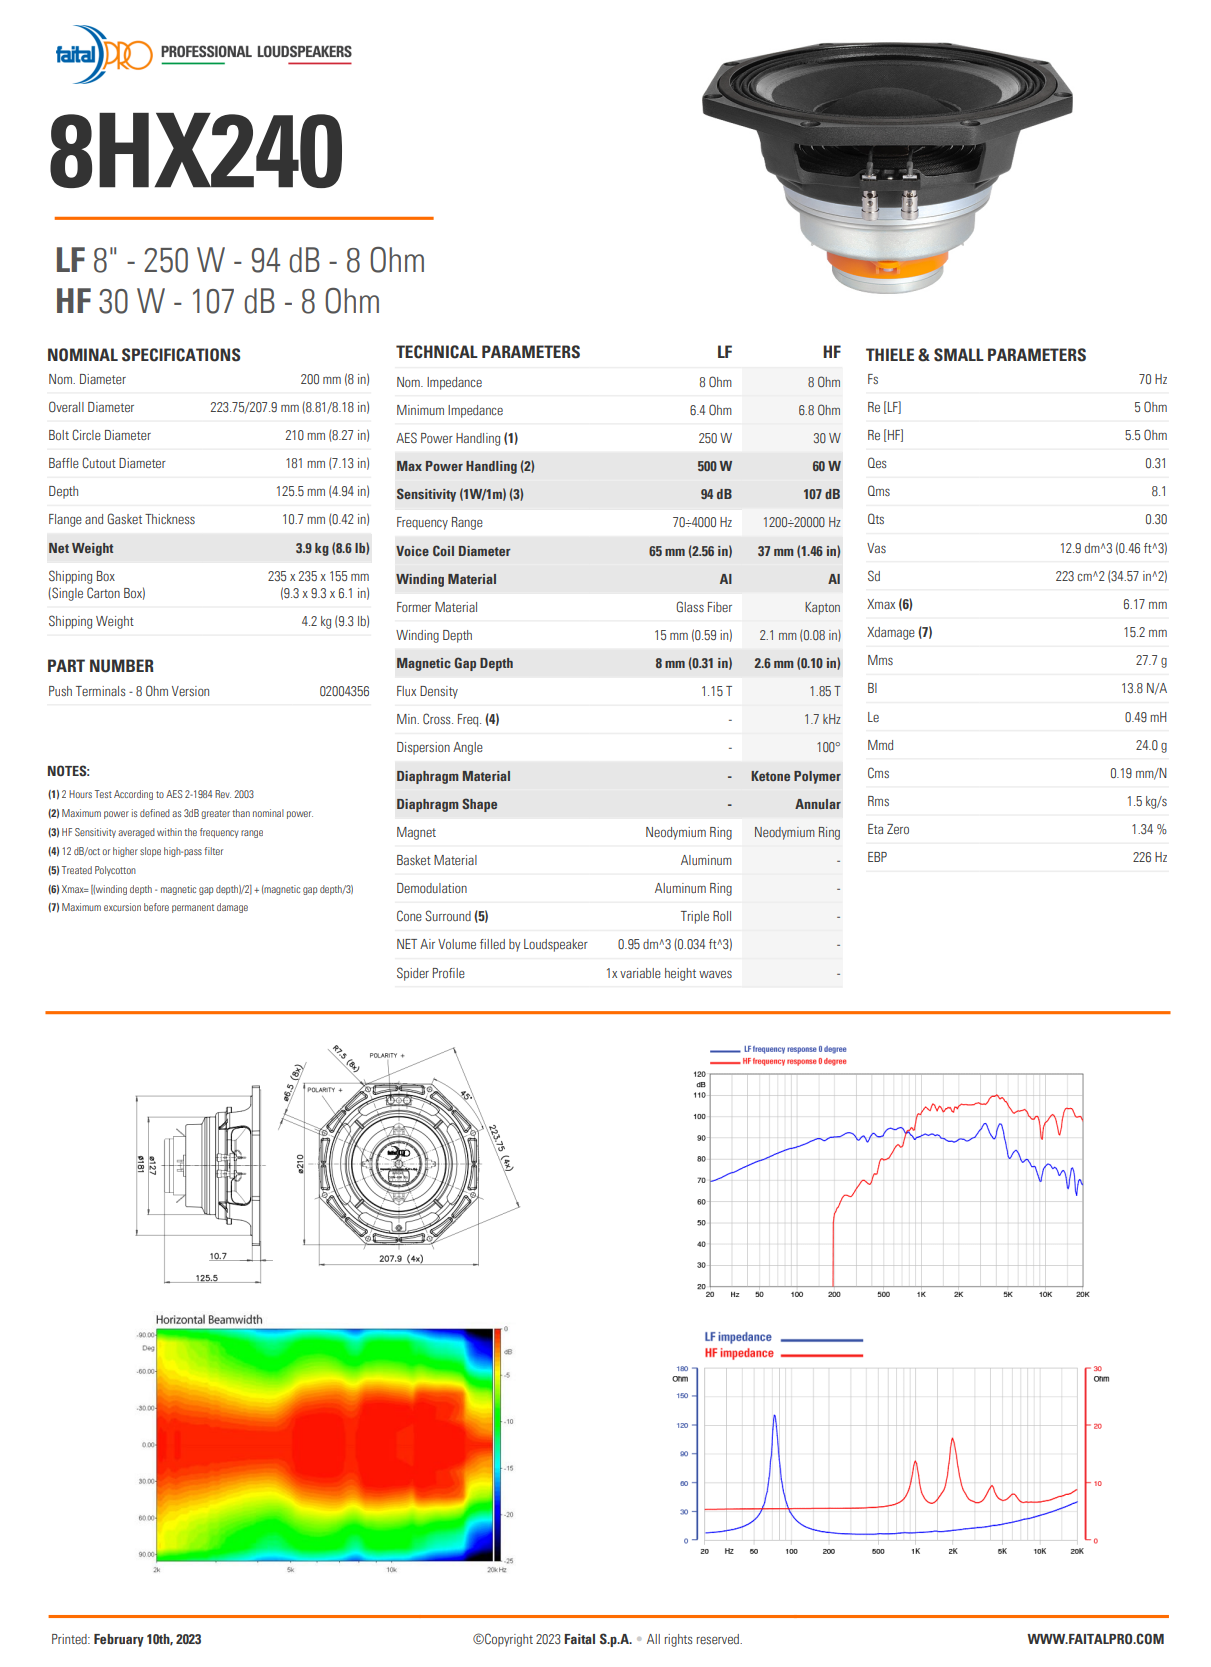
Task: Click Former Material value Glass Fiber
Action: click(x=704, y=608)
